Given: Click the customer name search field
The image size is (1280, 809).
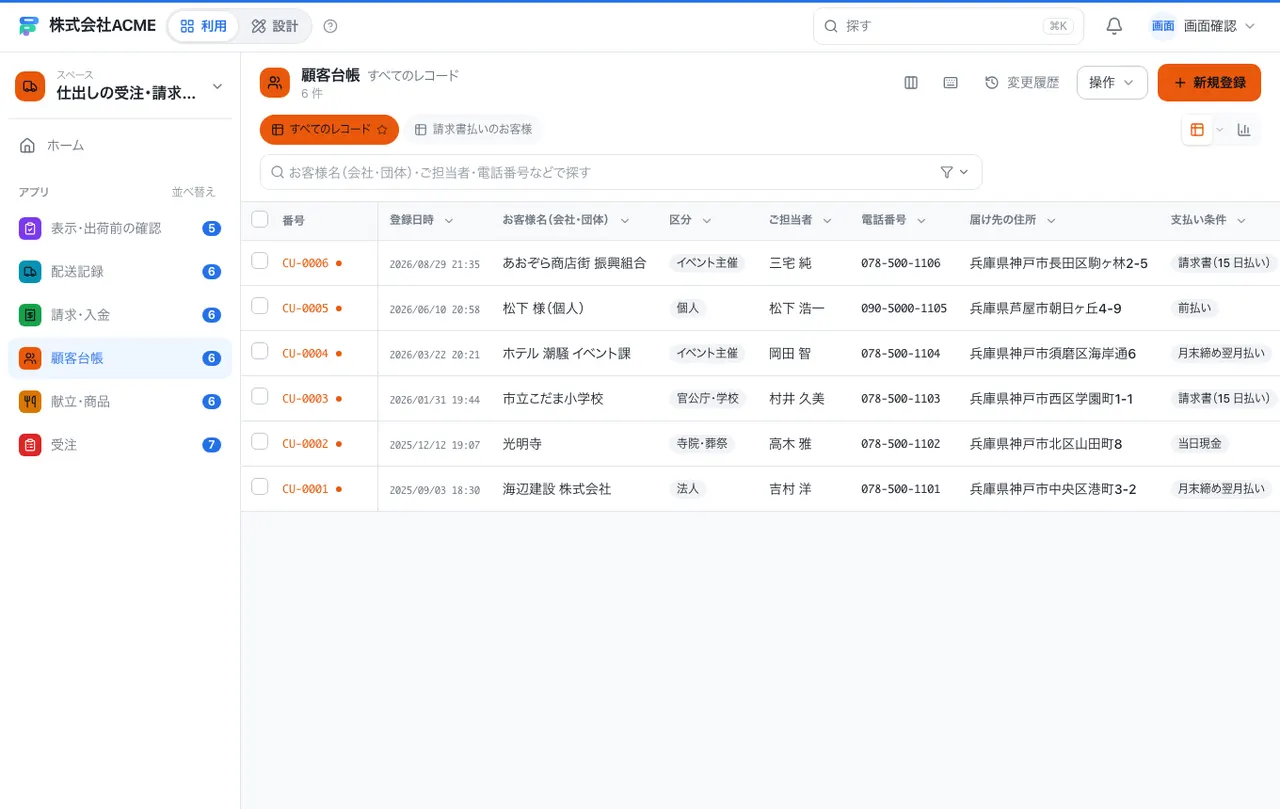Looking at the screenshot, I should point(621,172).
